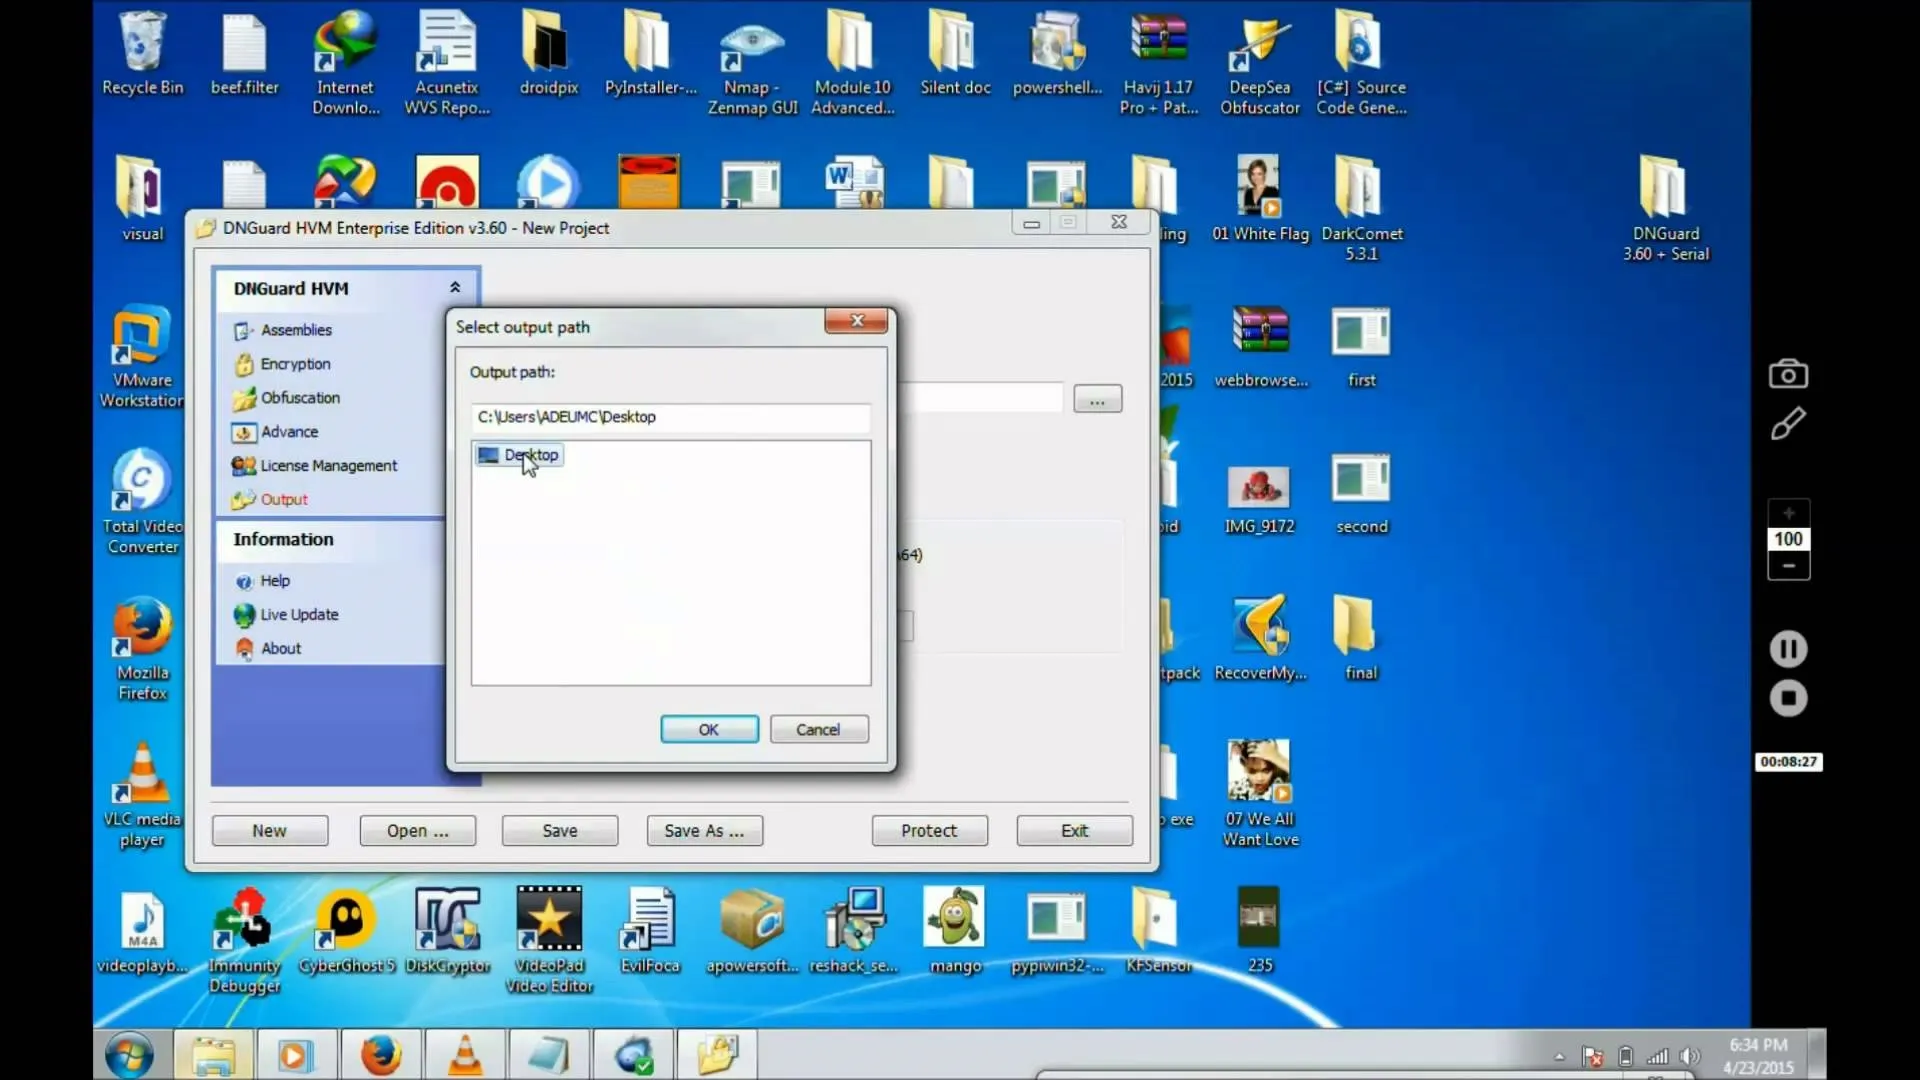Select the EvilFoca desktop icon
This screenshot has width=1920, height=1080.
(650, 932)
